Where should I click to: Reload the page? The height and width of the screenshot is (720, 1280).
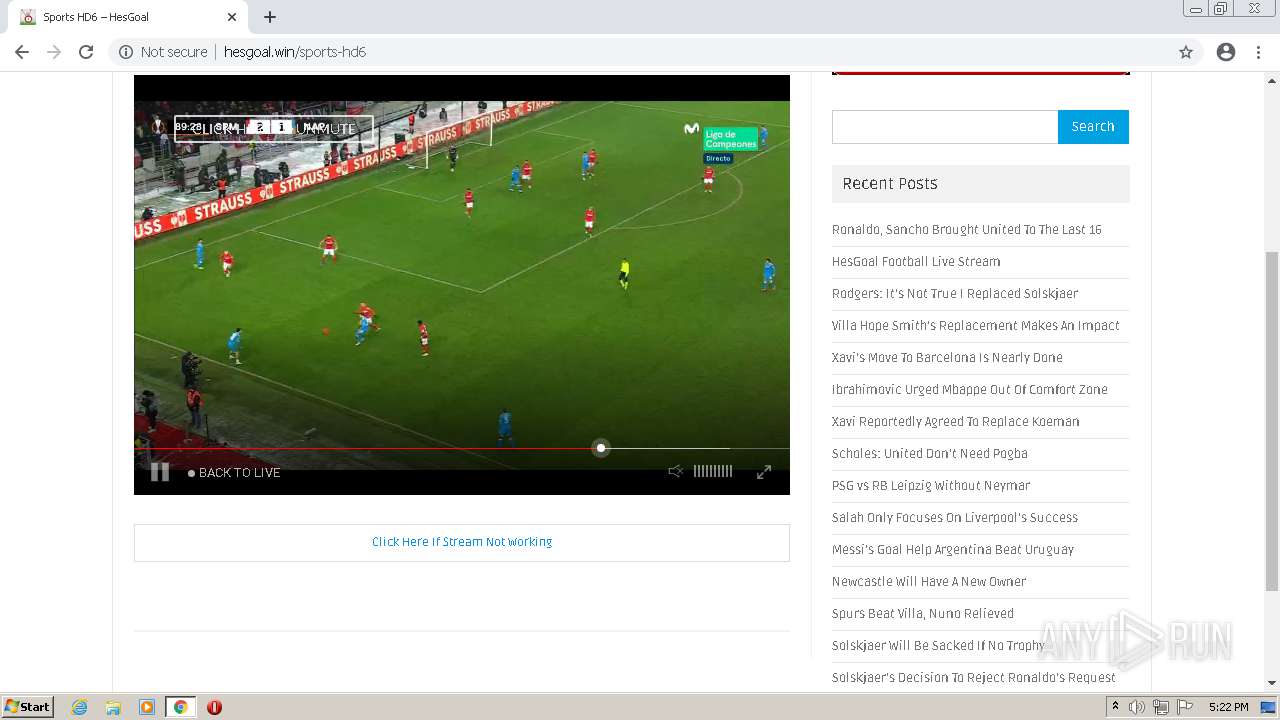click(x=86, y=52)
